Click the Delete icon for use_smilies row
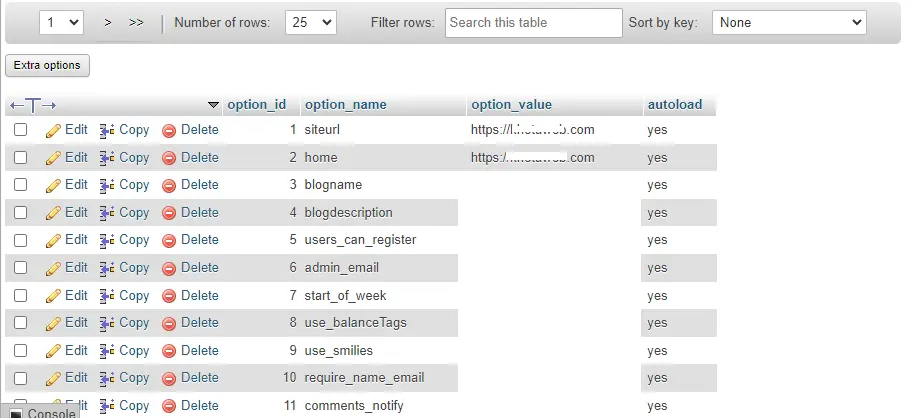The width and height of the screenshot is (912, 418). (x=169, y=351)
